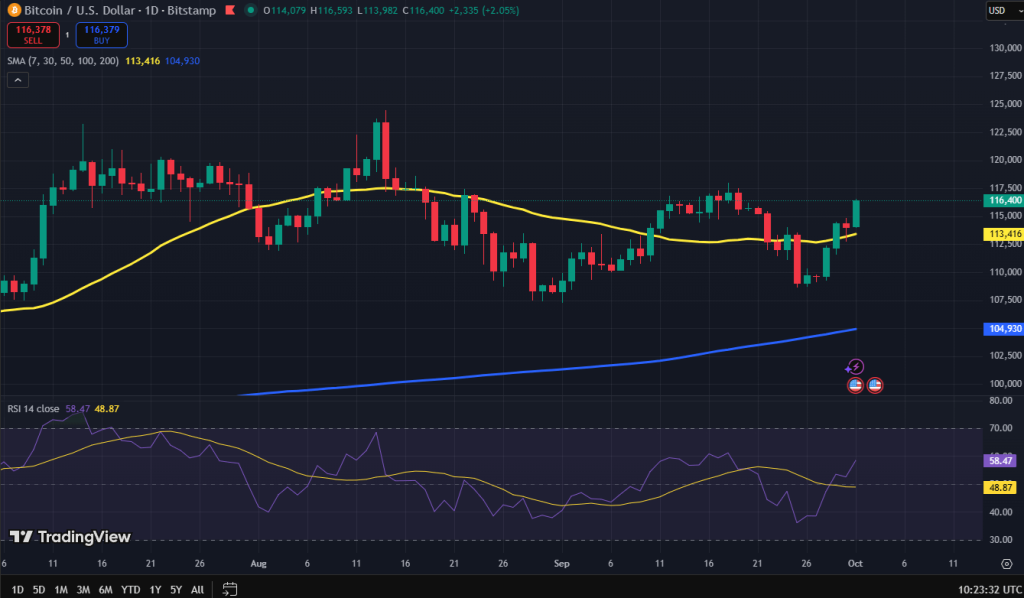Click the 130,000 price axis label
Screen dimensions: 1024x598
tap(1006, 48)
